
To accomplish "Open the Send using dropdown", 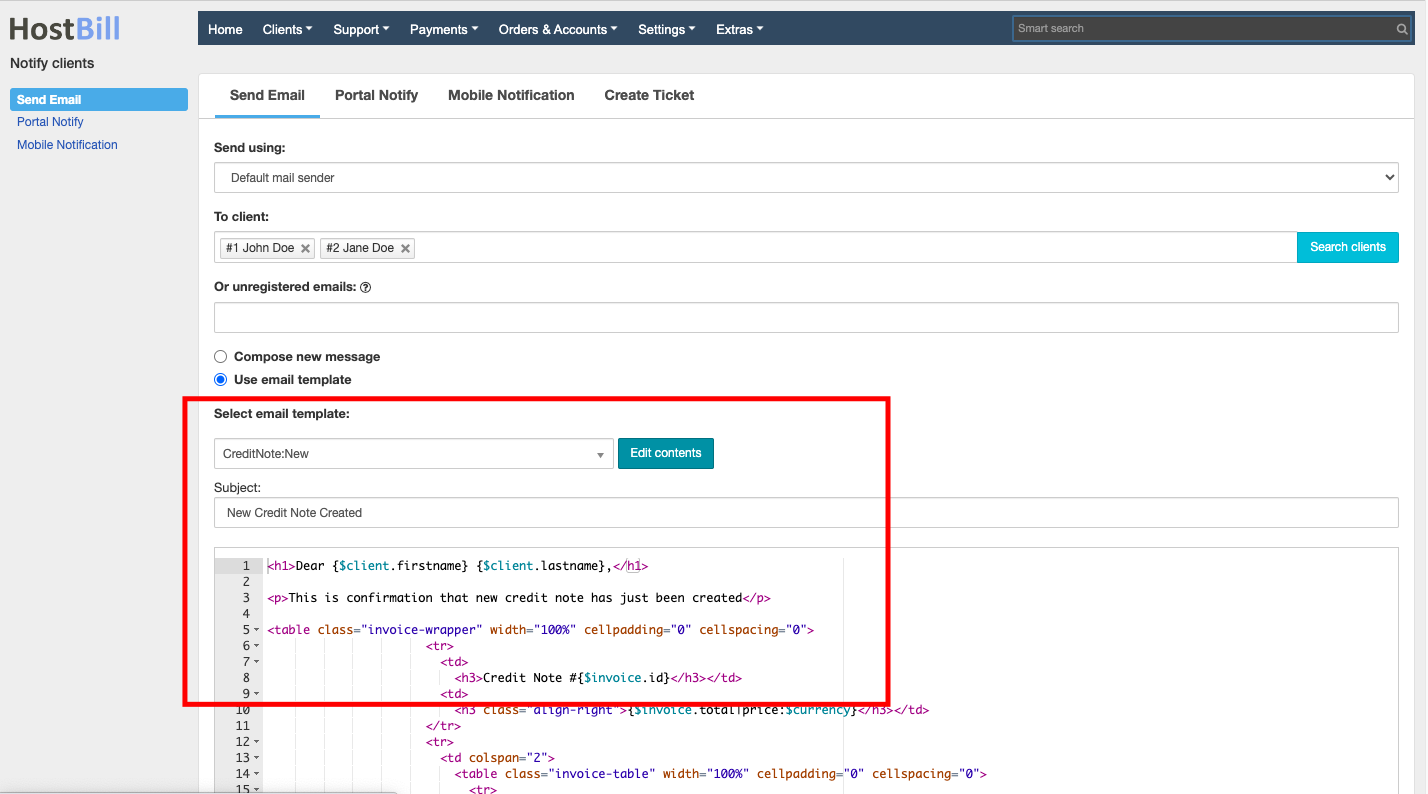I will (805, 177).
